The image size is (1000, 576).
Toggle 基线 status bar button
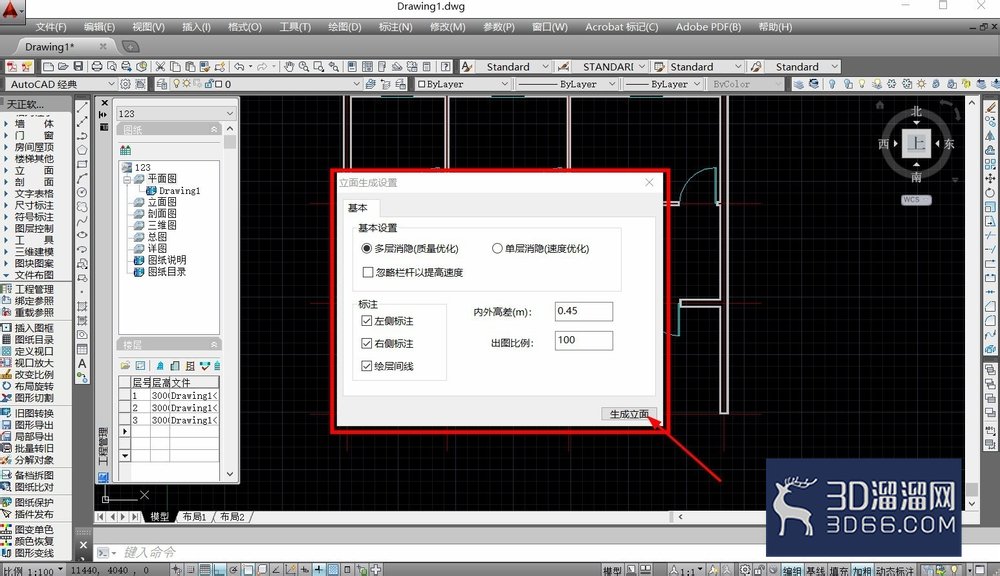(815, 570)
